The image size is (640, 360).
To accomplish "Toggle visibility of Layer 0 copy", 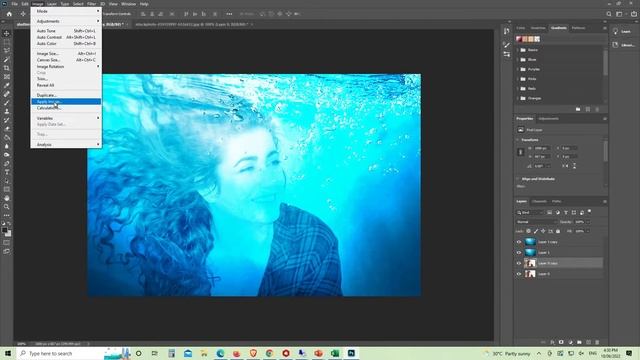I will [519, 263].
